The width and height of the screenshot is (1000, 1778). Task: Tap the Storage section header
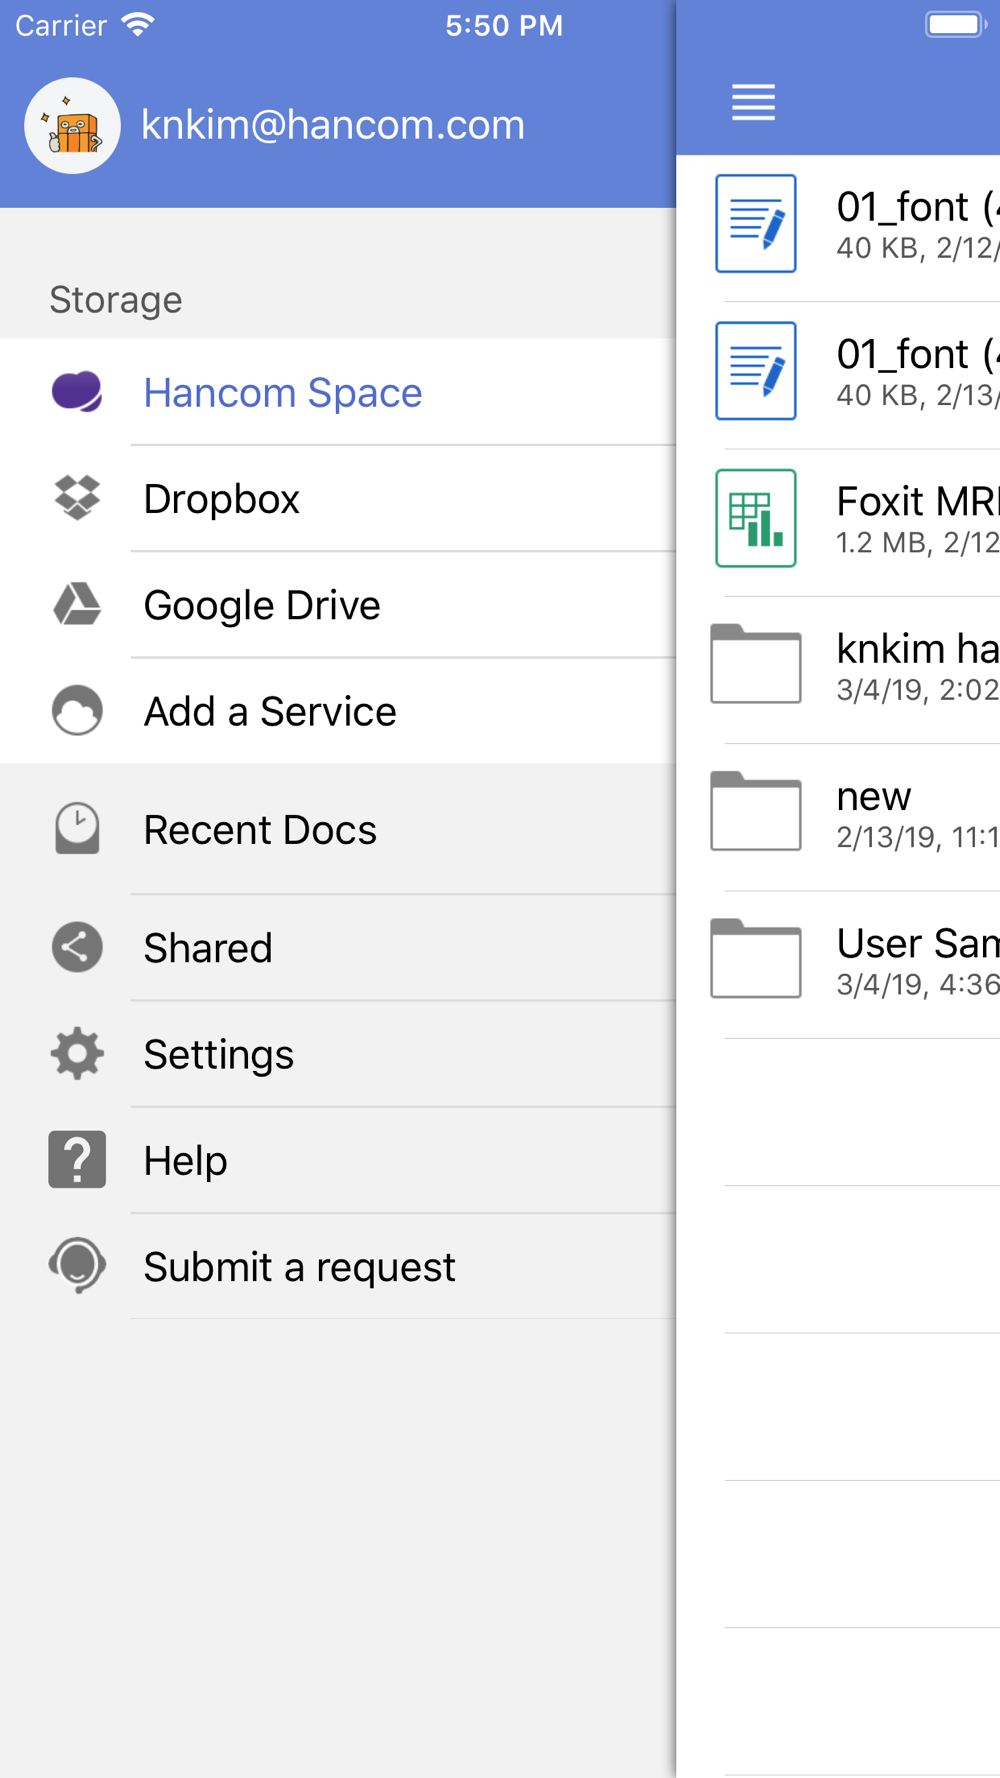(x=116, y=300)
